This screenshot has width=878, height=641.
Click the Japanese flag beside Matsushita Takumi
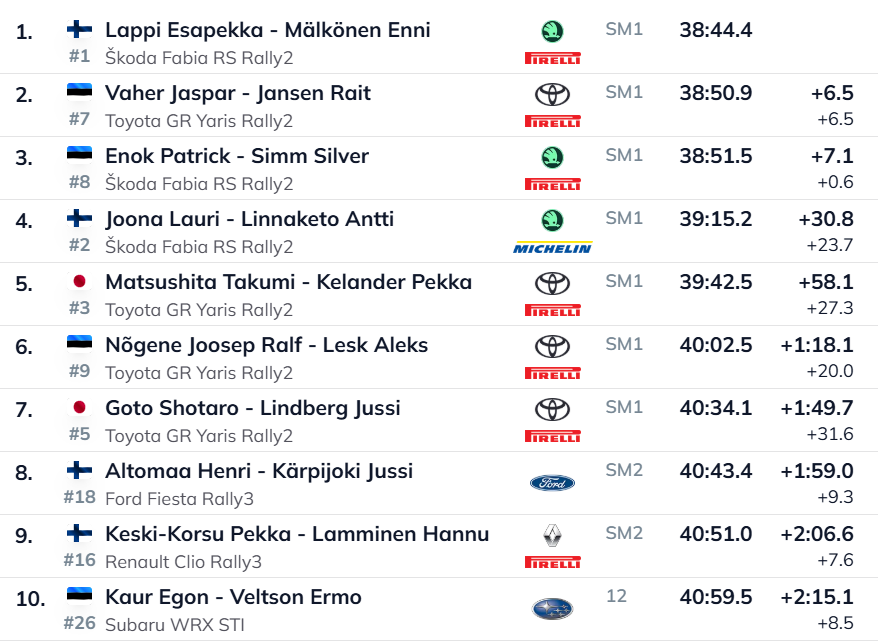79,282
